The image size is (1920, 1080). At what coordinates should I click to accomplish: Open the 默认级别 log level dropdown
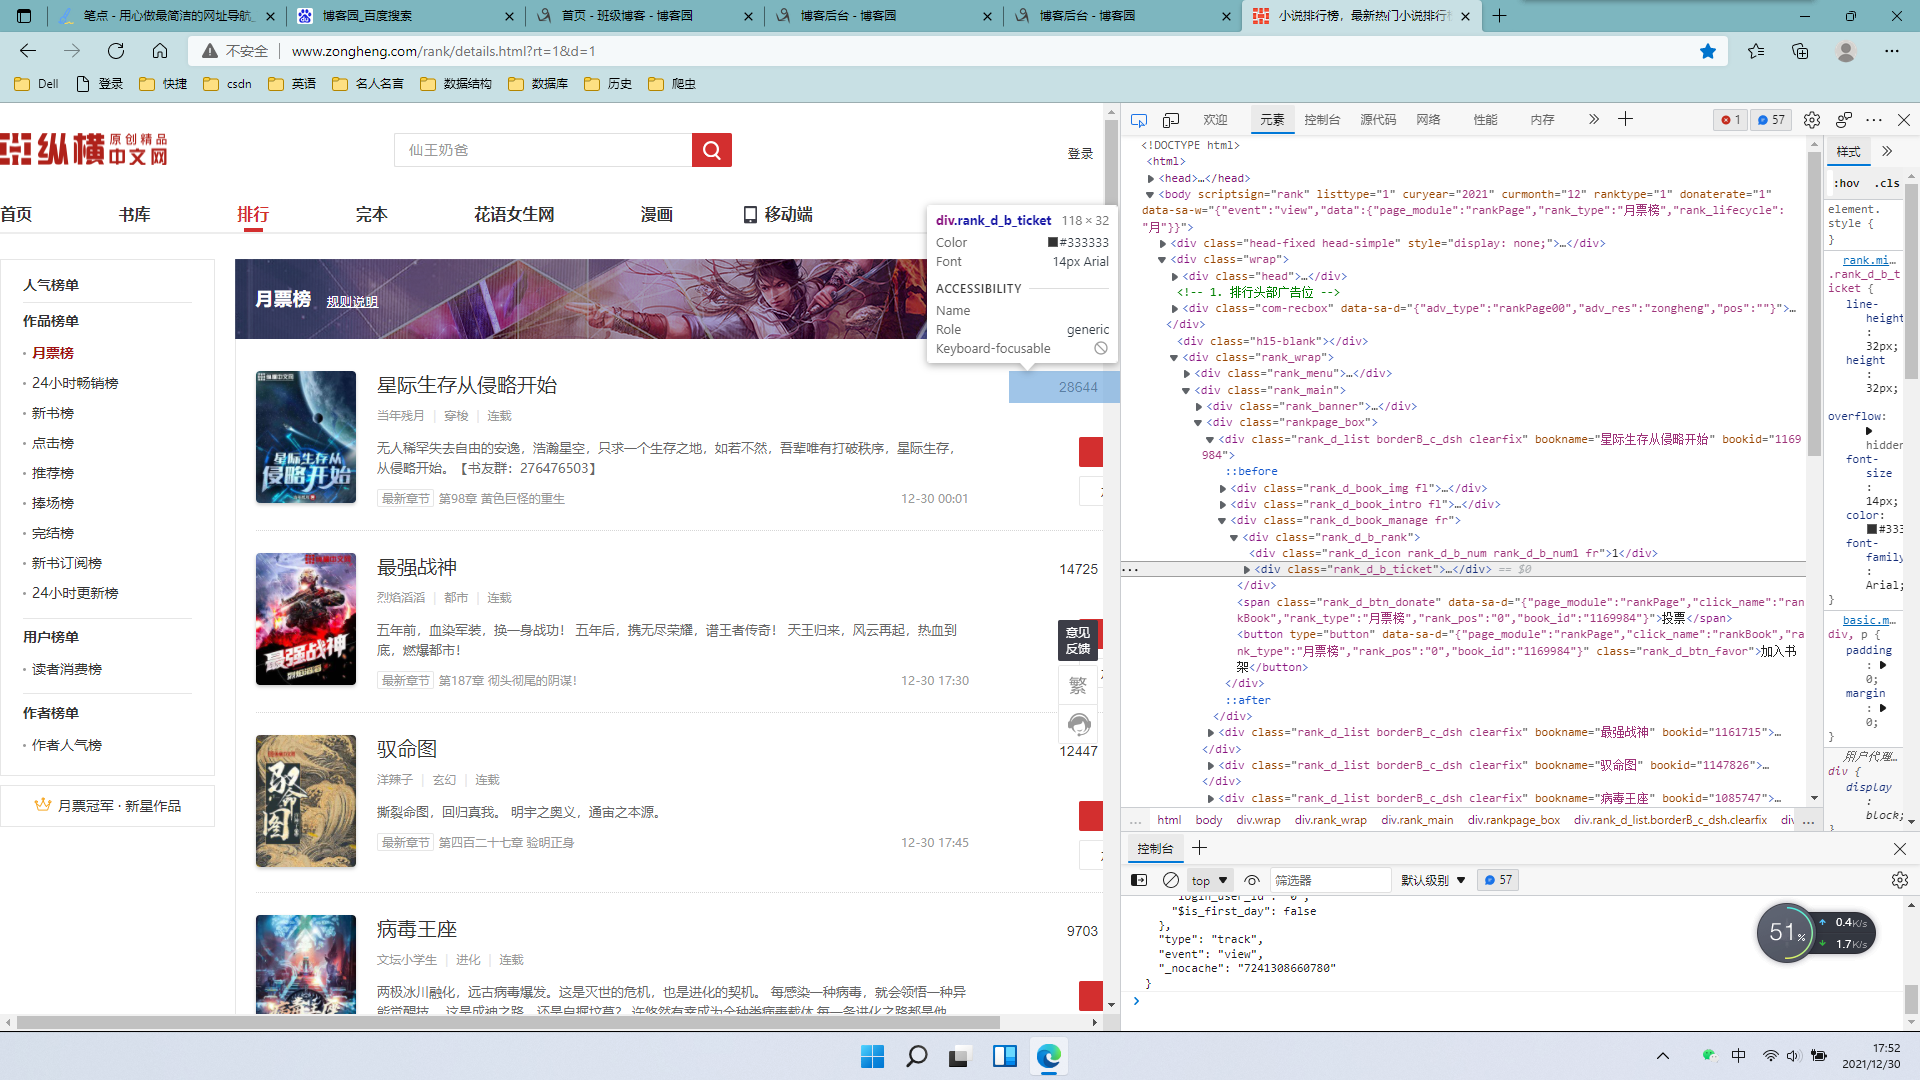(1433, 880)
